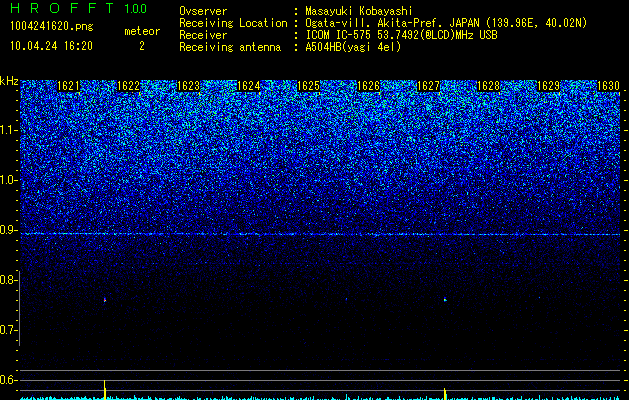Click the kHz axis unit label

[9, 81]
